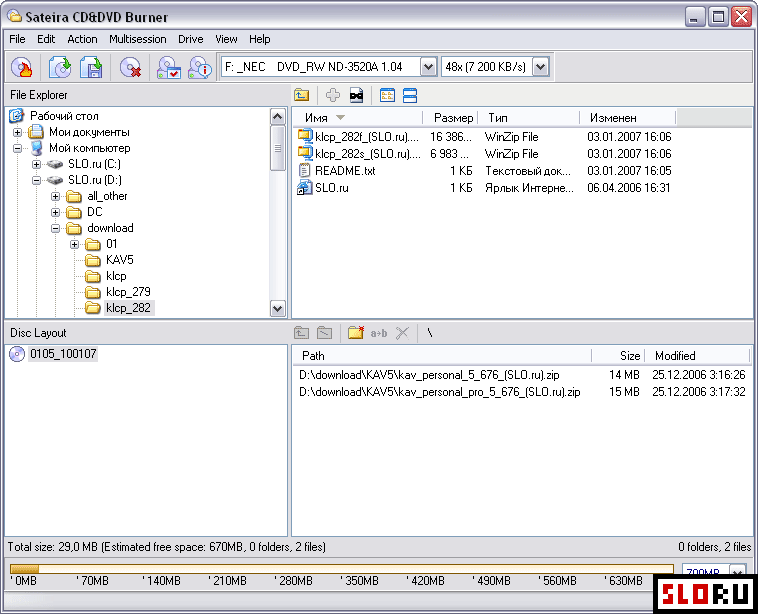Collapse Мой компьютер tree node
758x614 pixels.
(17, 148)
